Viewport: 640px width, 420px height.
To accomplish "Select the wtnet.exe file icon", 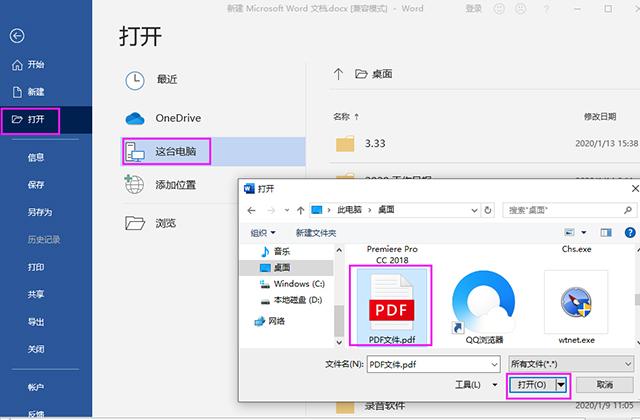I will click(576, 308).
